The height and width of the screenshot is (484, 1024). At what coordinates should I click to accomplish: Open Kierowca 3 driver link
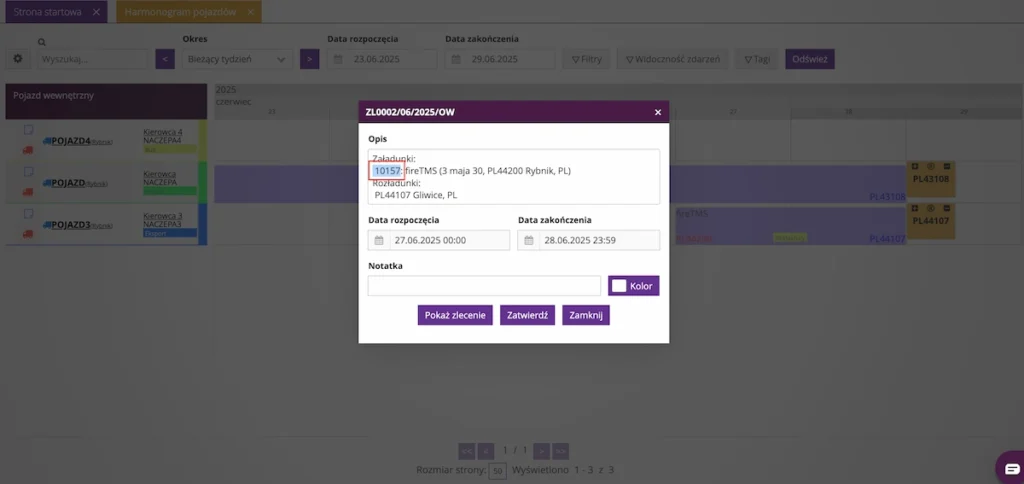(163, 216)
